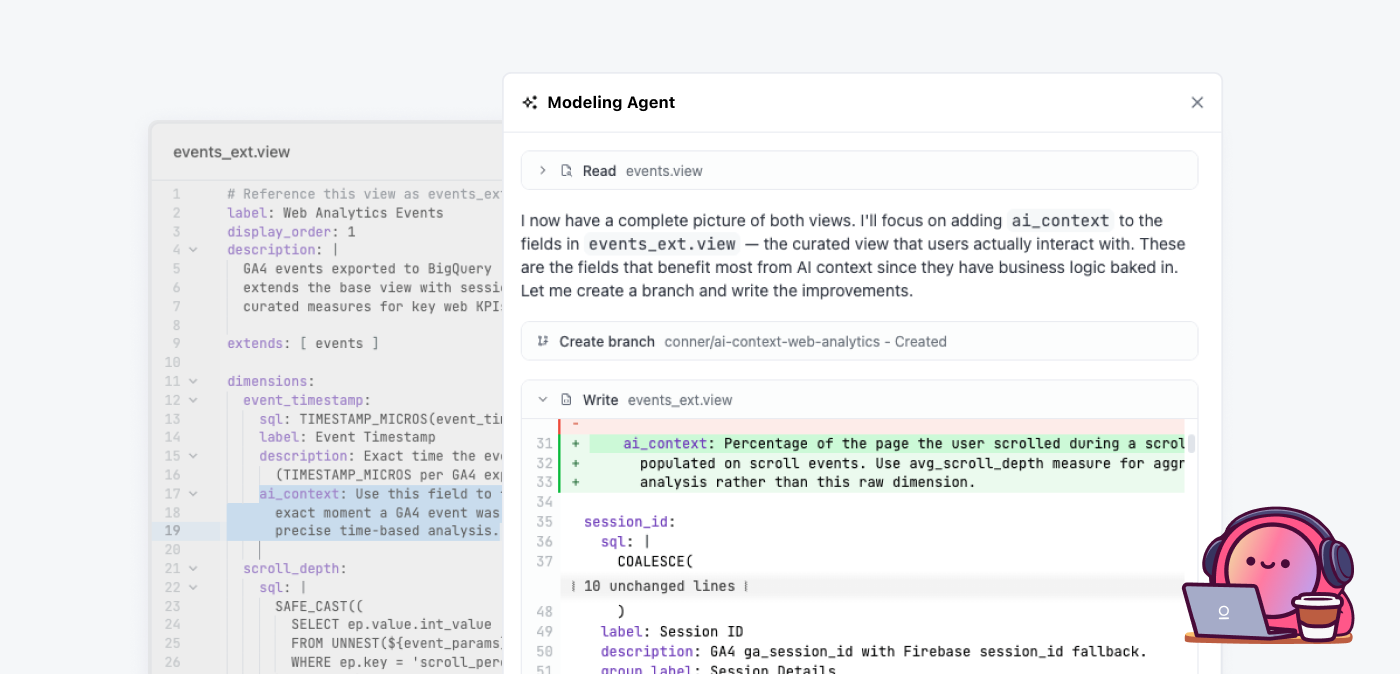Click the inline ai_context code chip
The image size is (1400, 674).
(x=1060, y=221)
